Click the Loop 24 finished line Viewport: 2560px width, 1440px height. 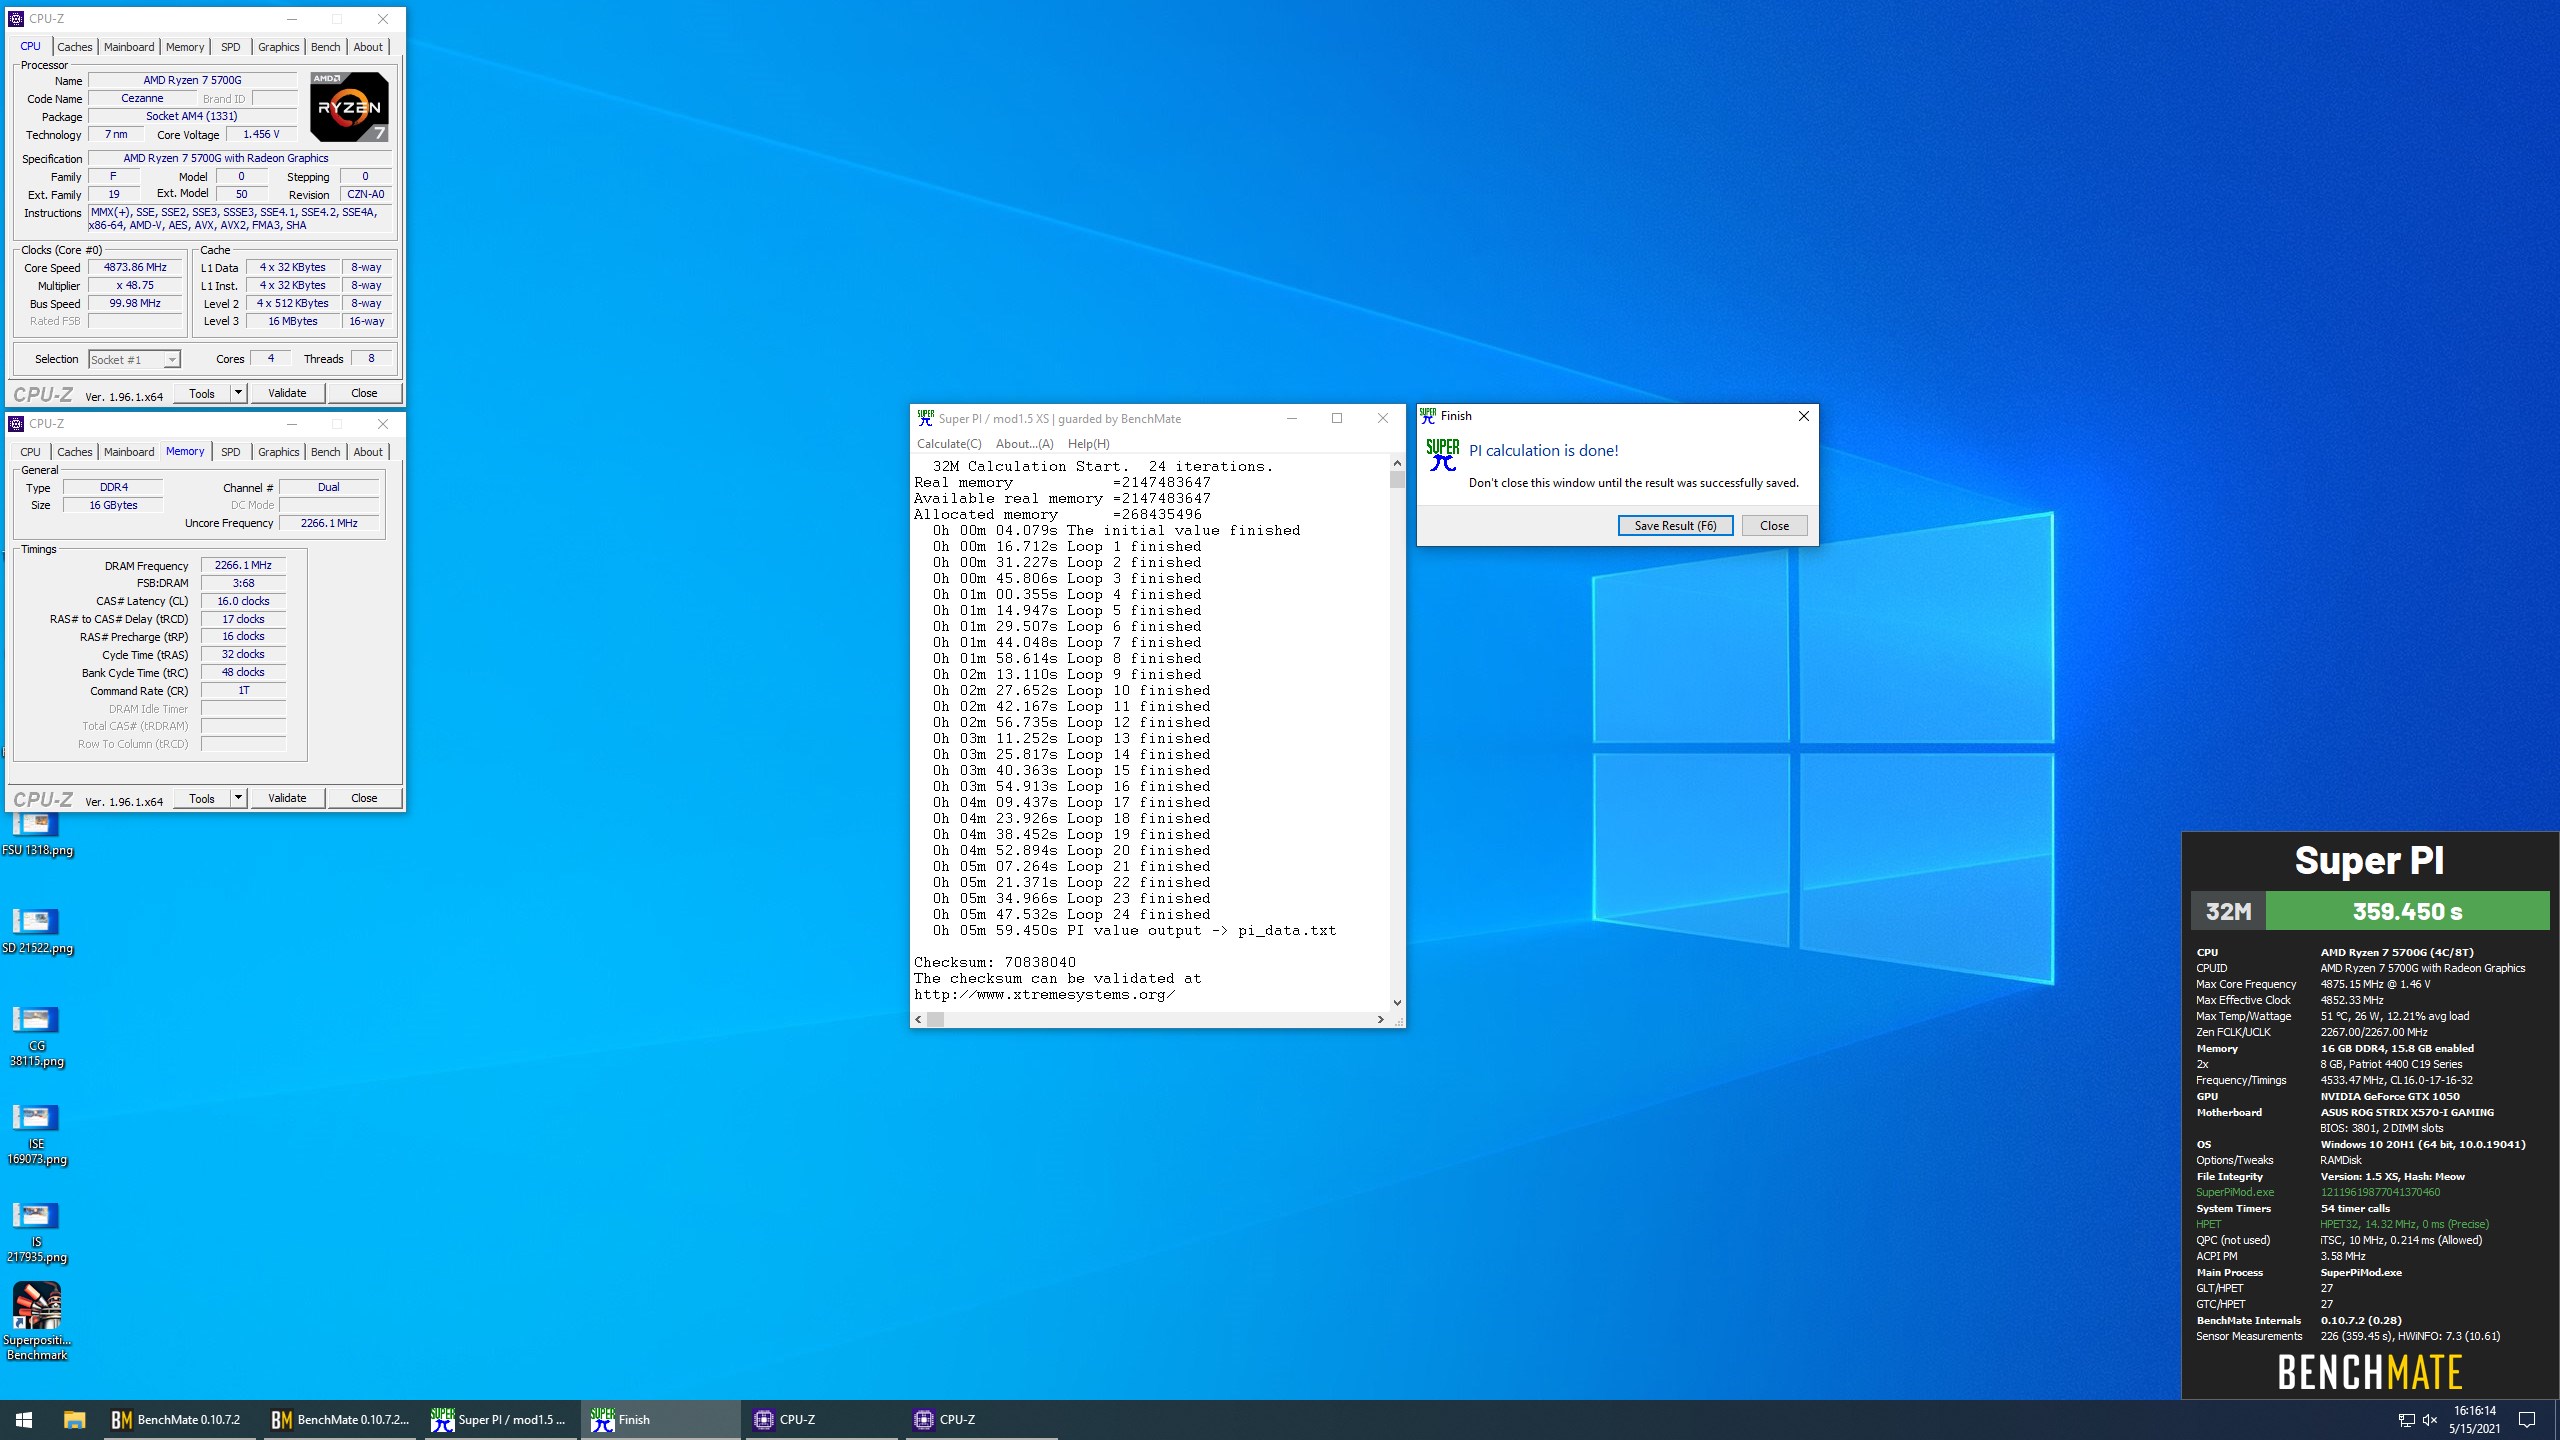(1071, 914)
